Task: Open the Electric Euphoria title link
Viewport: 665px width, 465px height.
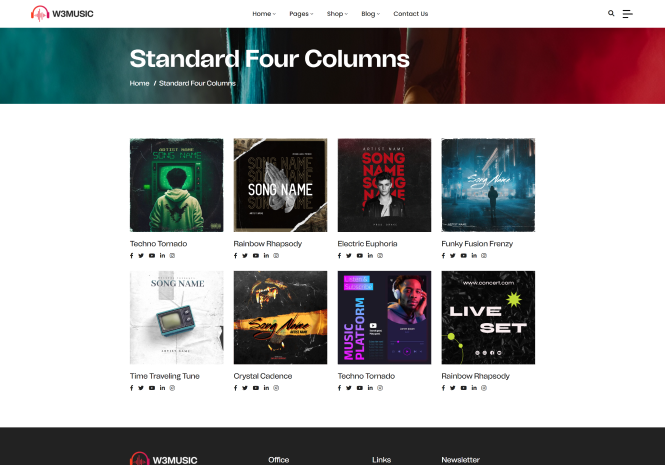Action: pyautogui.click(x=367, y=244)
